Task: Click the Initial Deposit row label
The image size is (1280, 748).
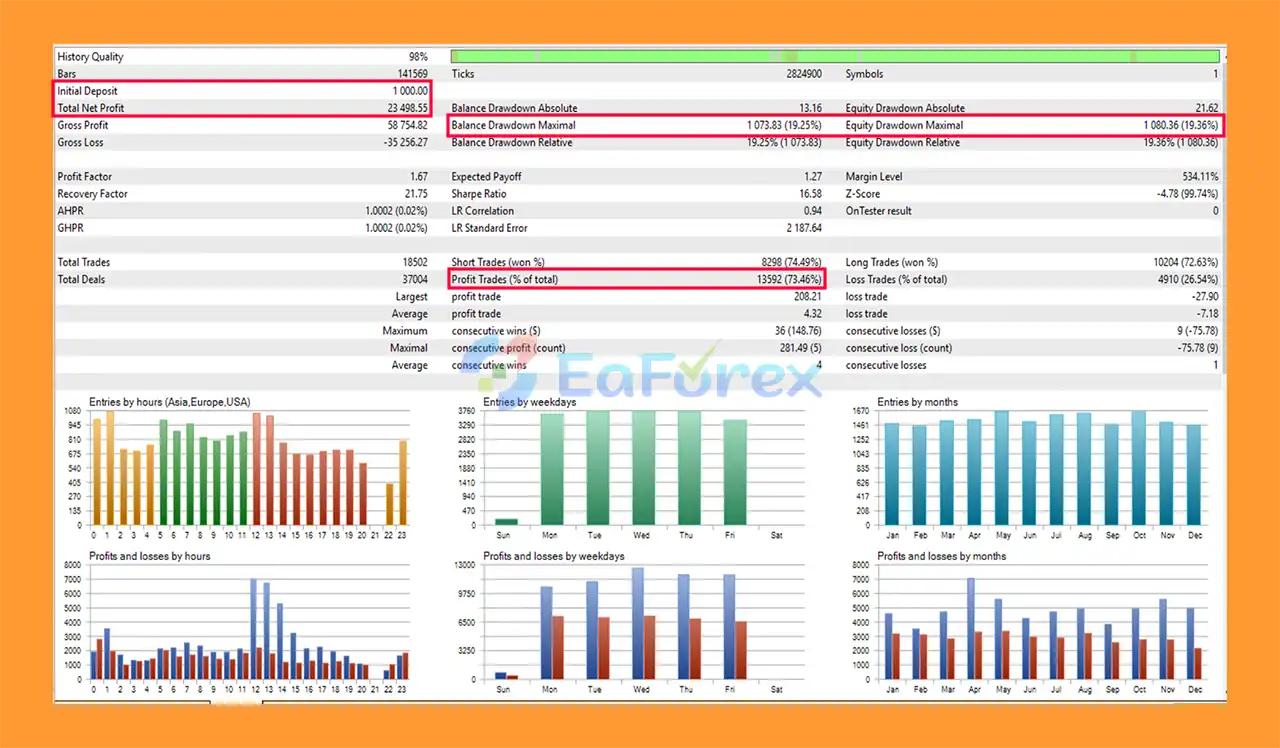Action: 89,91
